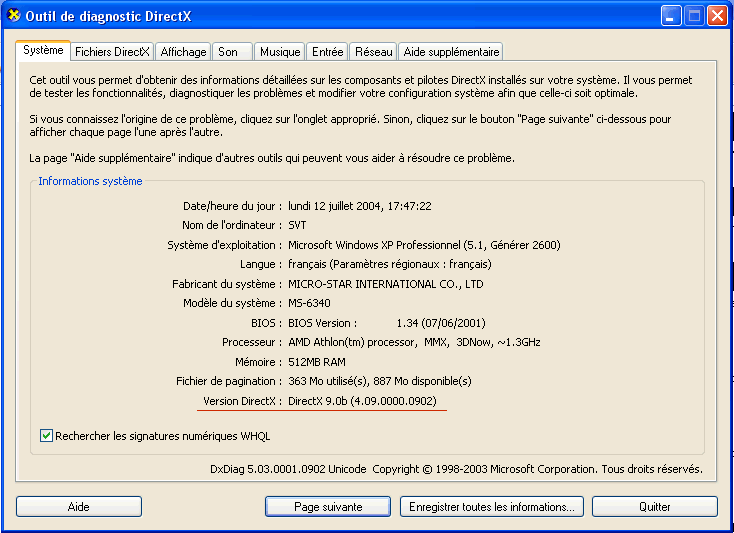The width and height of the screenshot is (734, 533).
Task: Open the Aide supplémentaire tab
Action: tap(451, 52)
